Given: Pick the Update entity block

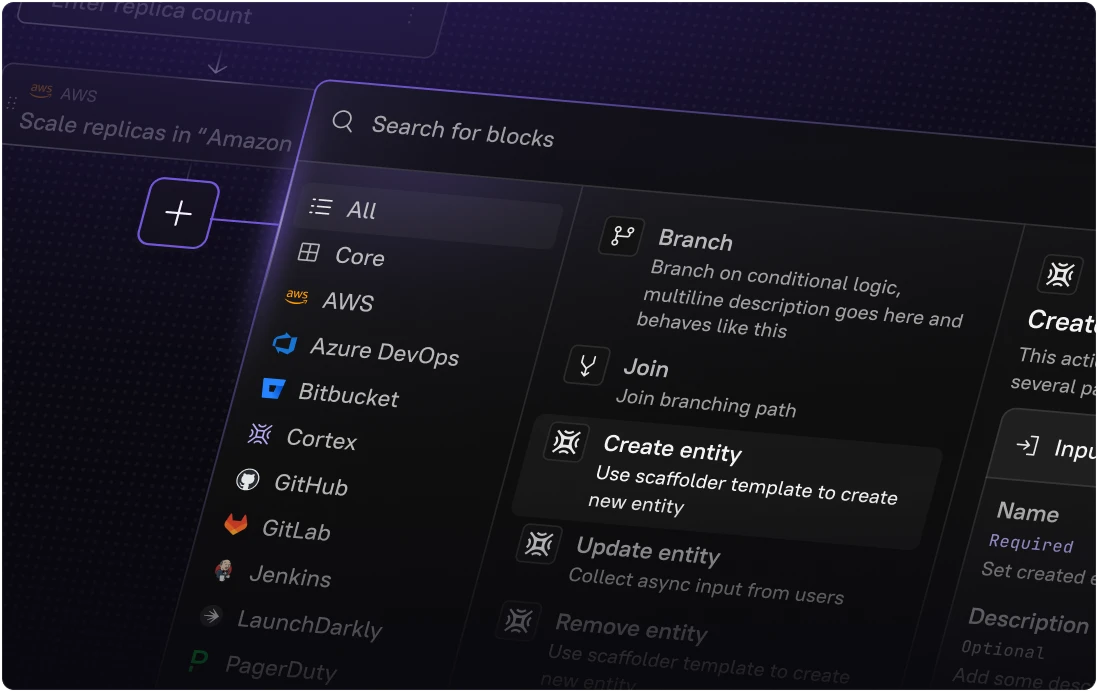Looking at the screenshot, I should click(647, 551).
